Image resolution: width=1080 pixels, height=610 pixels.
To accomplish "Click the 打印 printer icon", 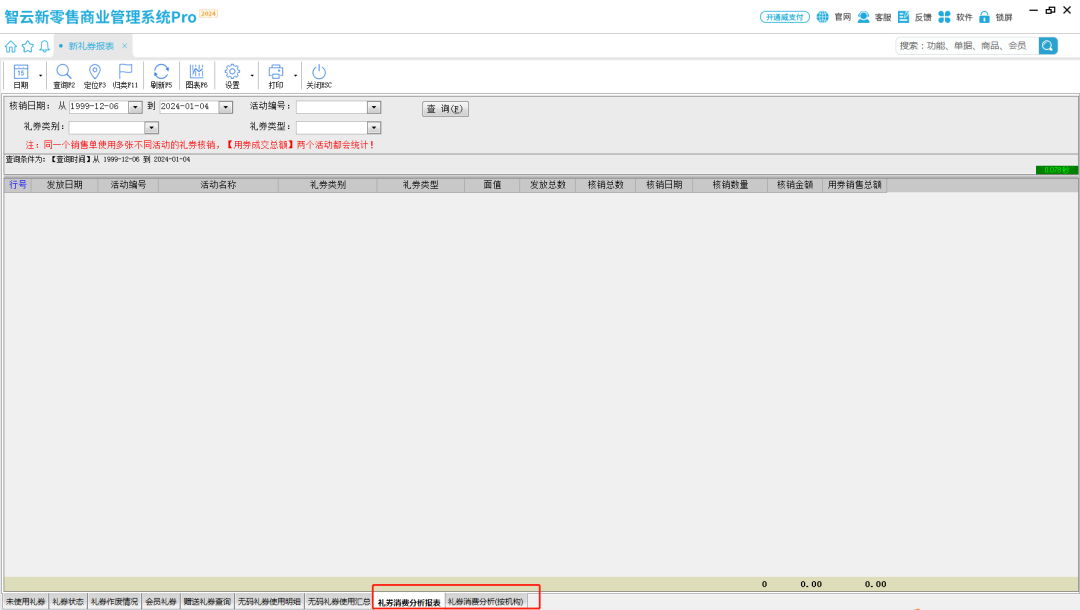I will point(276,73).
